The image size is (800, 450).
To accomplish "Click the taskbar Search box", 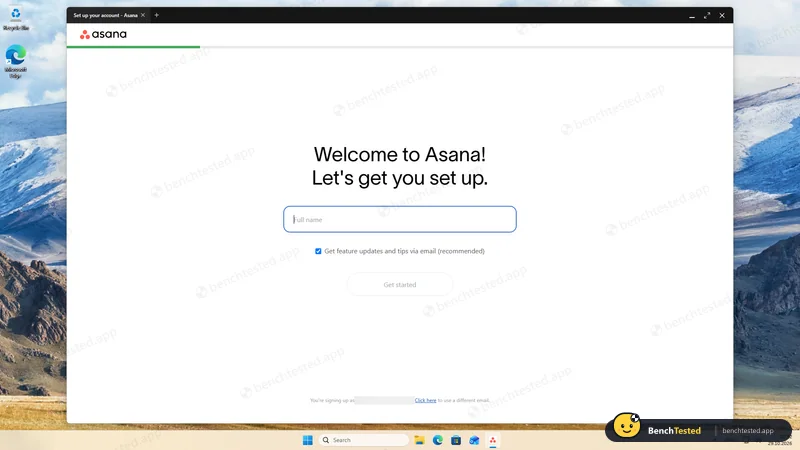I will [x=364, y=440].
